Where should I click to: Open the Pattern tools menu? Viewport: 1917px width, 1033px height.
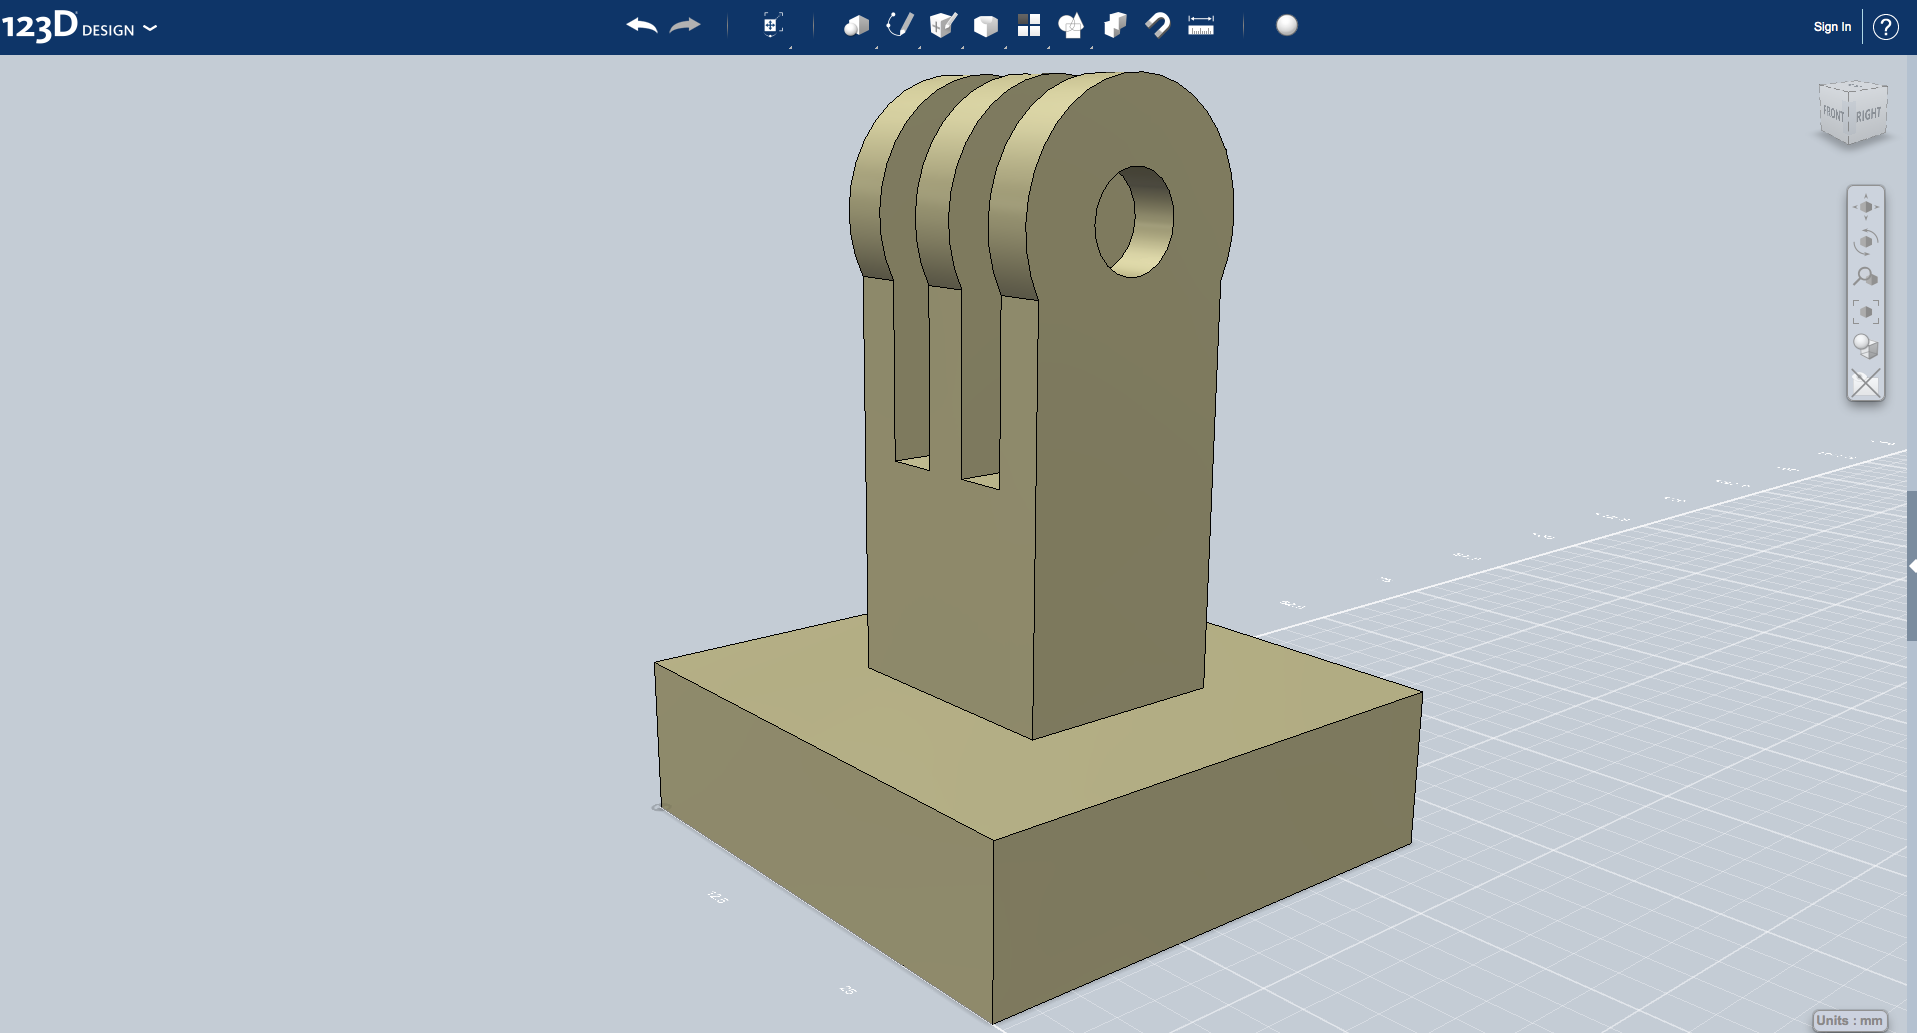tap(1029, 26)
